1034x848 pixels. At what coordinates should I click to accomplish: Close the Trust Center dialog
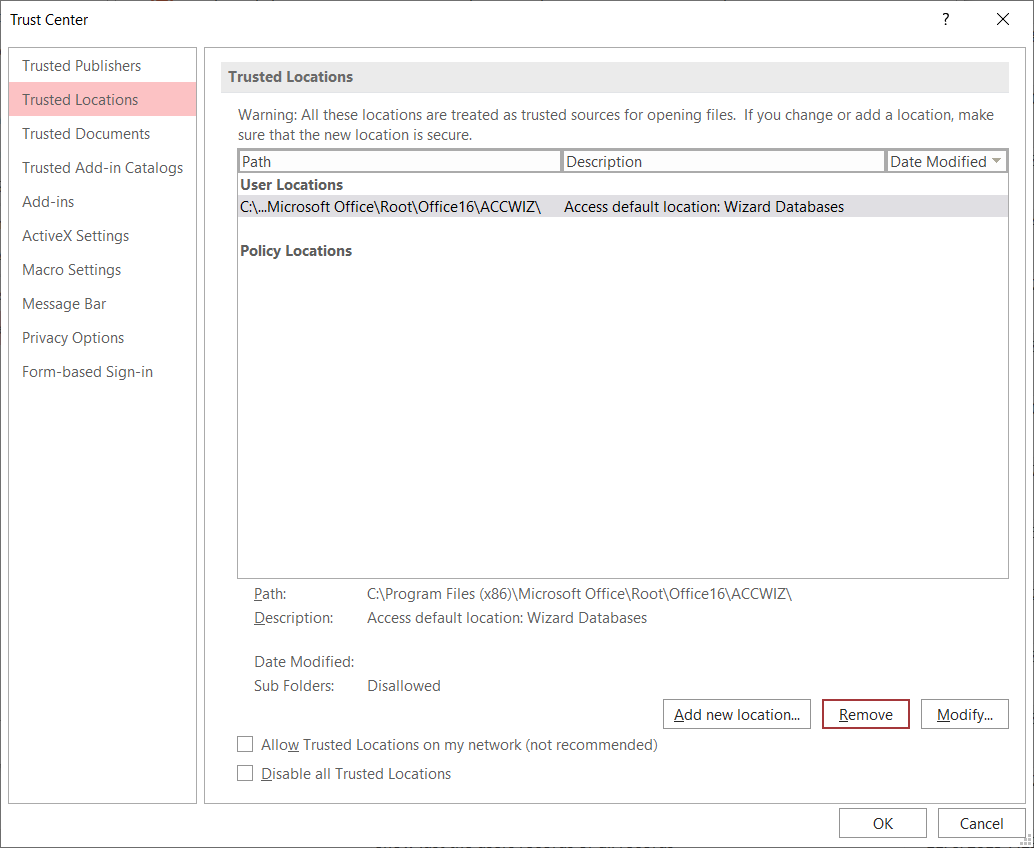1003,20
